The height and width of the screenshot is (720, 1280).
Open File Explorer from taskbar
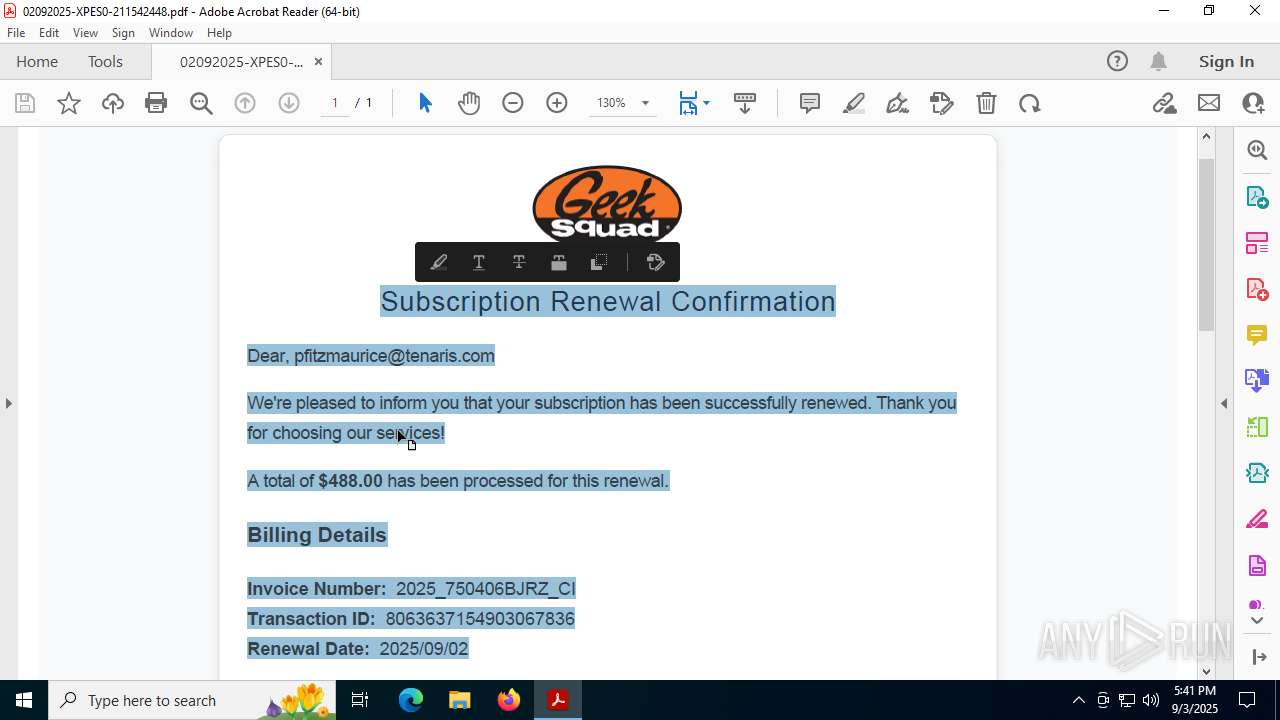(x=460, y=700)
